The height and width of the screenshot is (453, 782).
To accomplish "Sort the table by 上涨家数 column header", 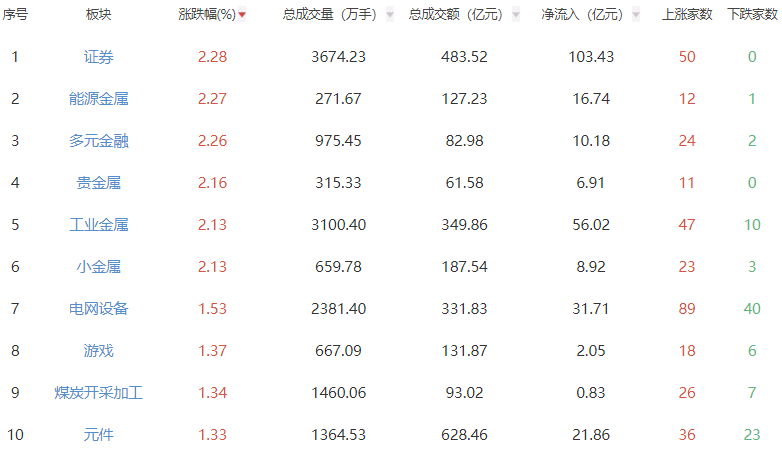I will coord(687,15).
